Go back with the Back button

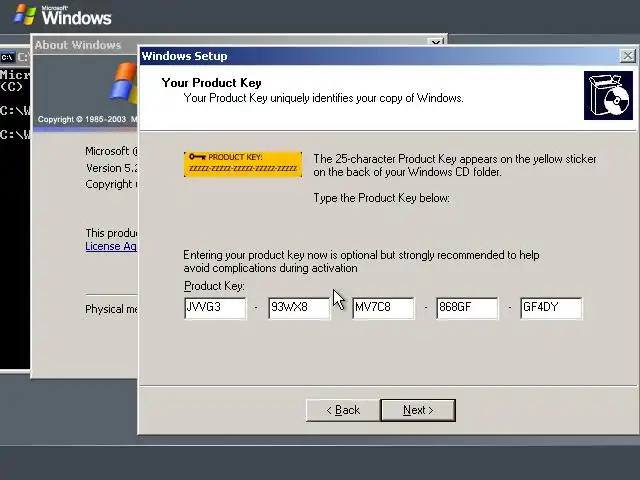click(343, 410)
